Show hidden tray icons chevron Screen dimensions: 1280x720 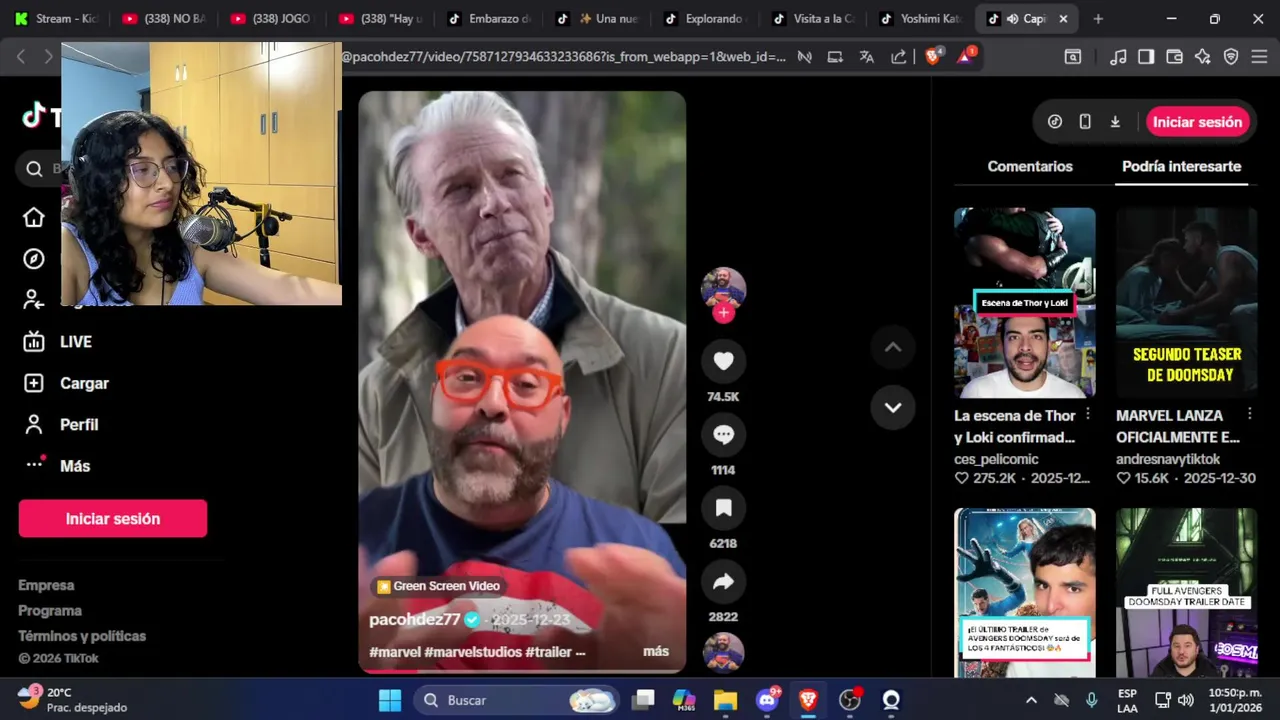(x=1031, y=700)
